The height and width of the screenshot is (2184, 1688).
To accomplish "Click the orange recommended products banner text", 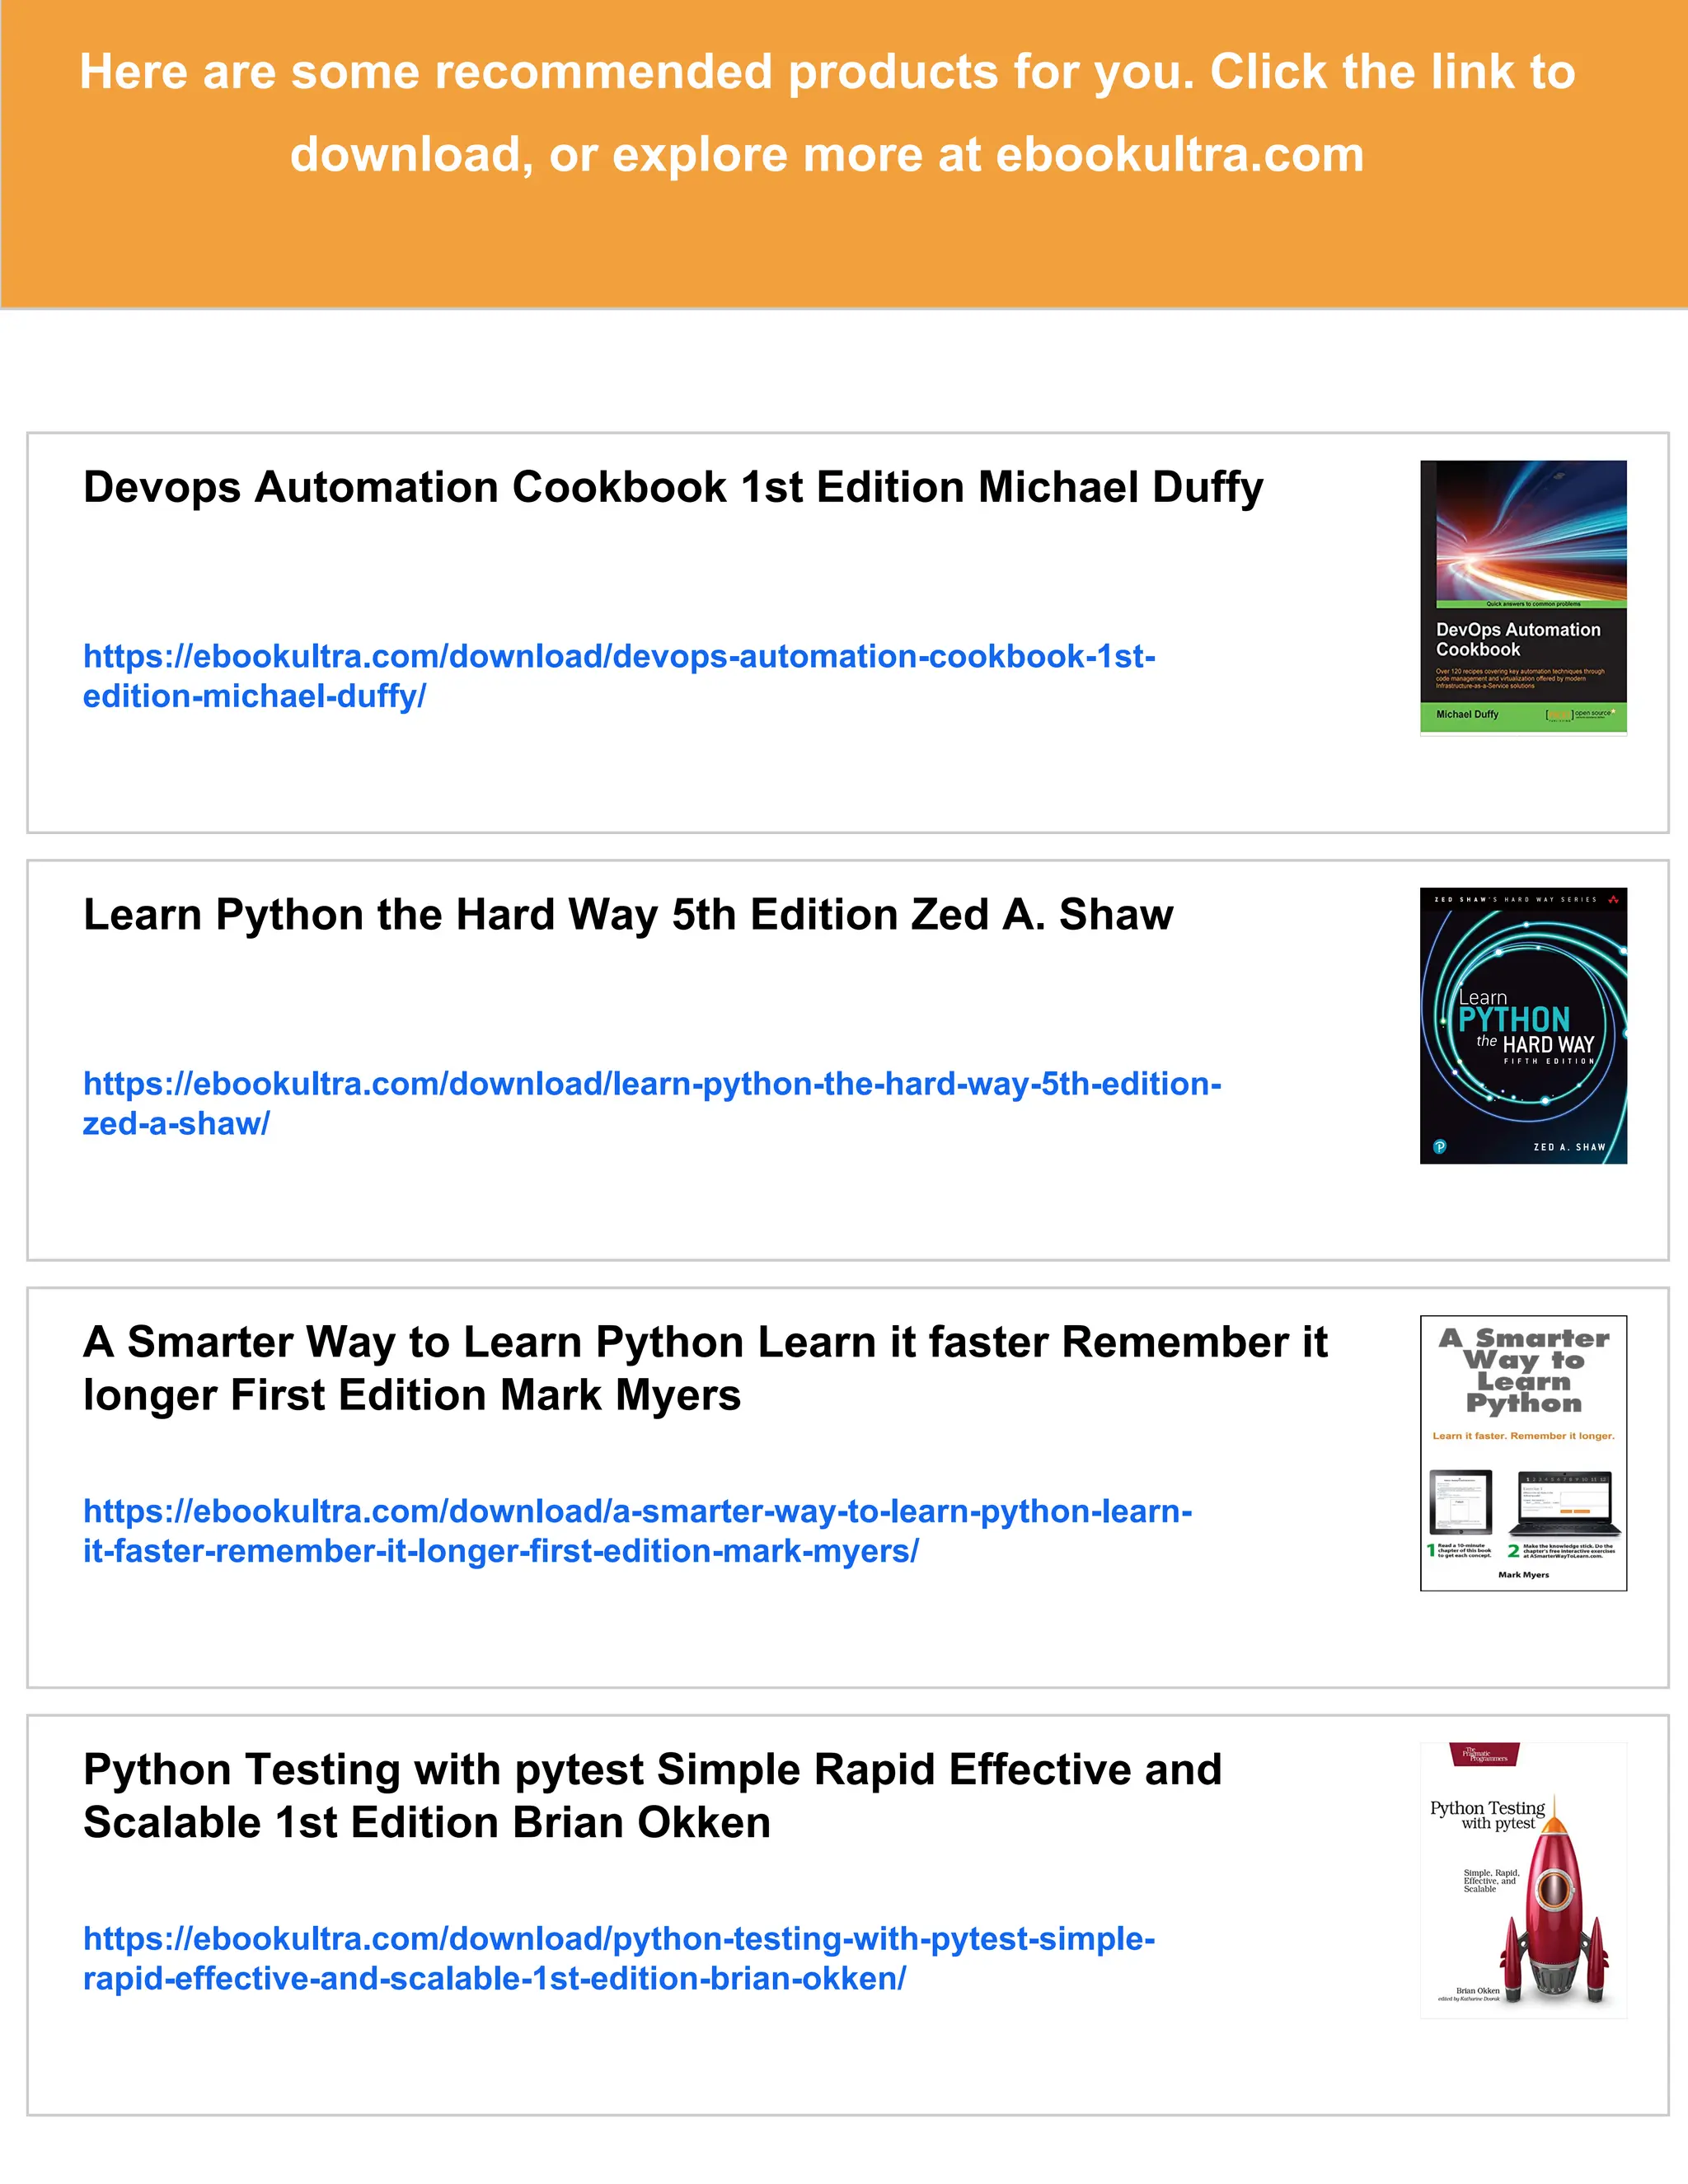I will 826,74.
